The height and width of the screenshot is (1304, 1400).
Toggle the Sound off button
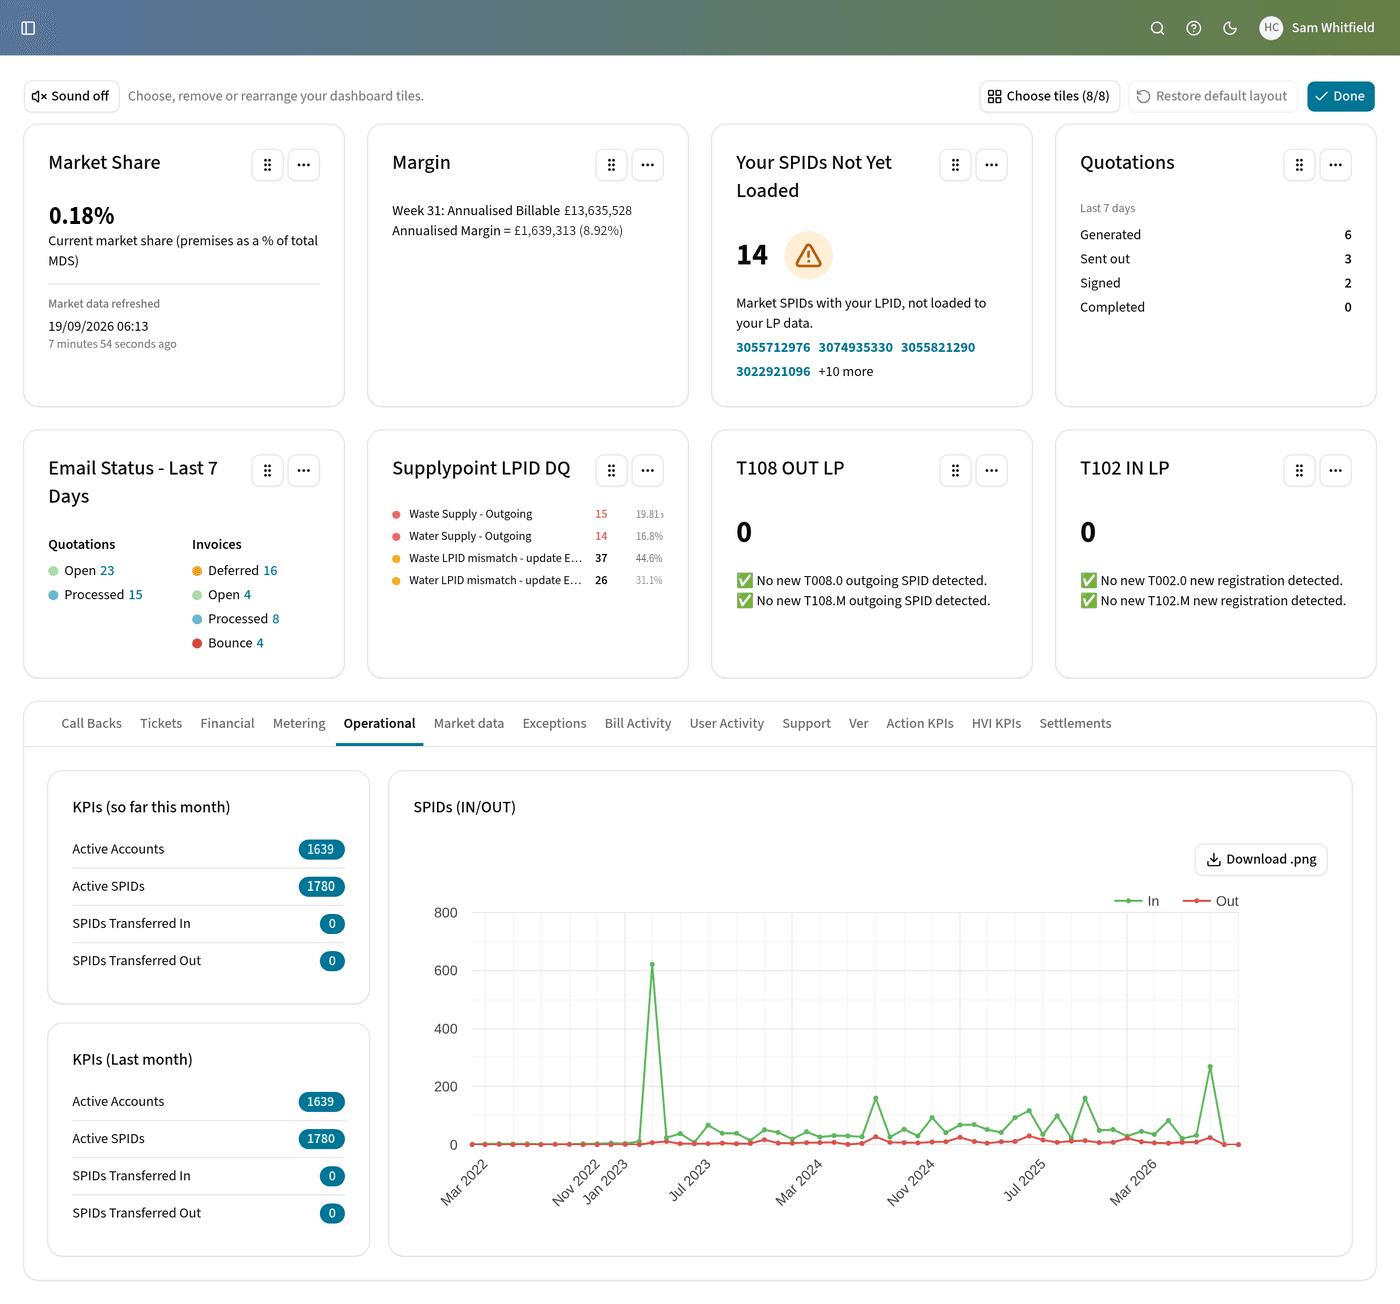coord(71,96)
